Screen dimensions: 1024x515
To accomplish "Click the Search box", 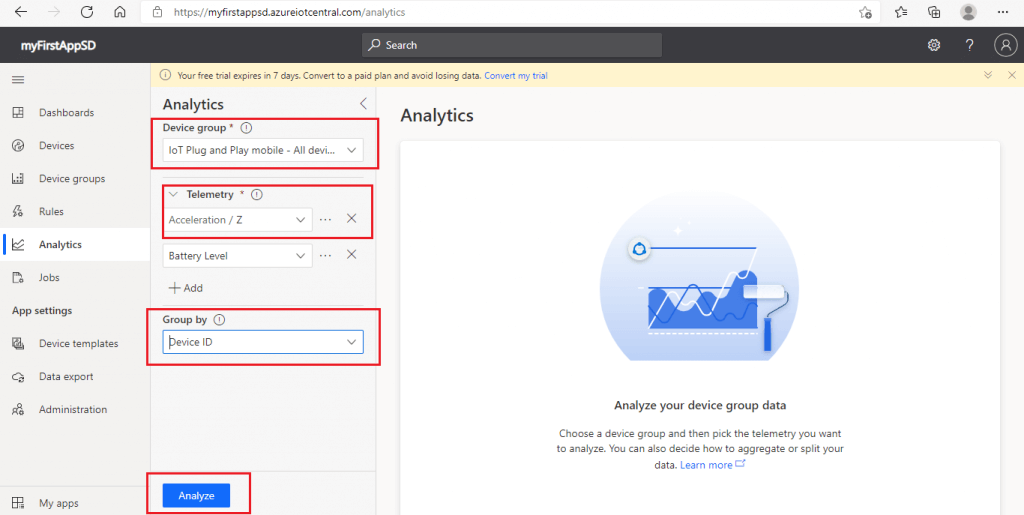I will (x=511, y=45).
